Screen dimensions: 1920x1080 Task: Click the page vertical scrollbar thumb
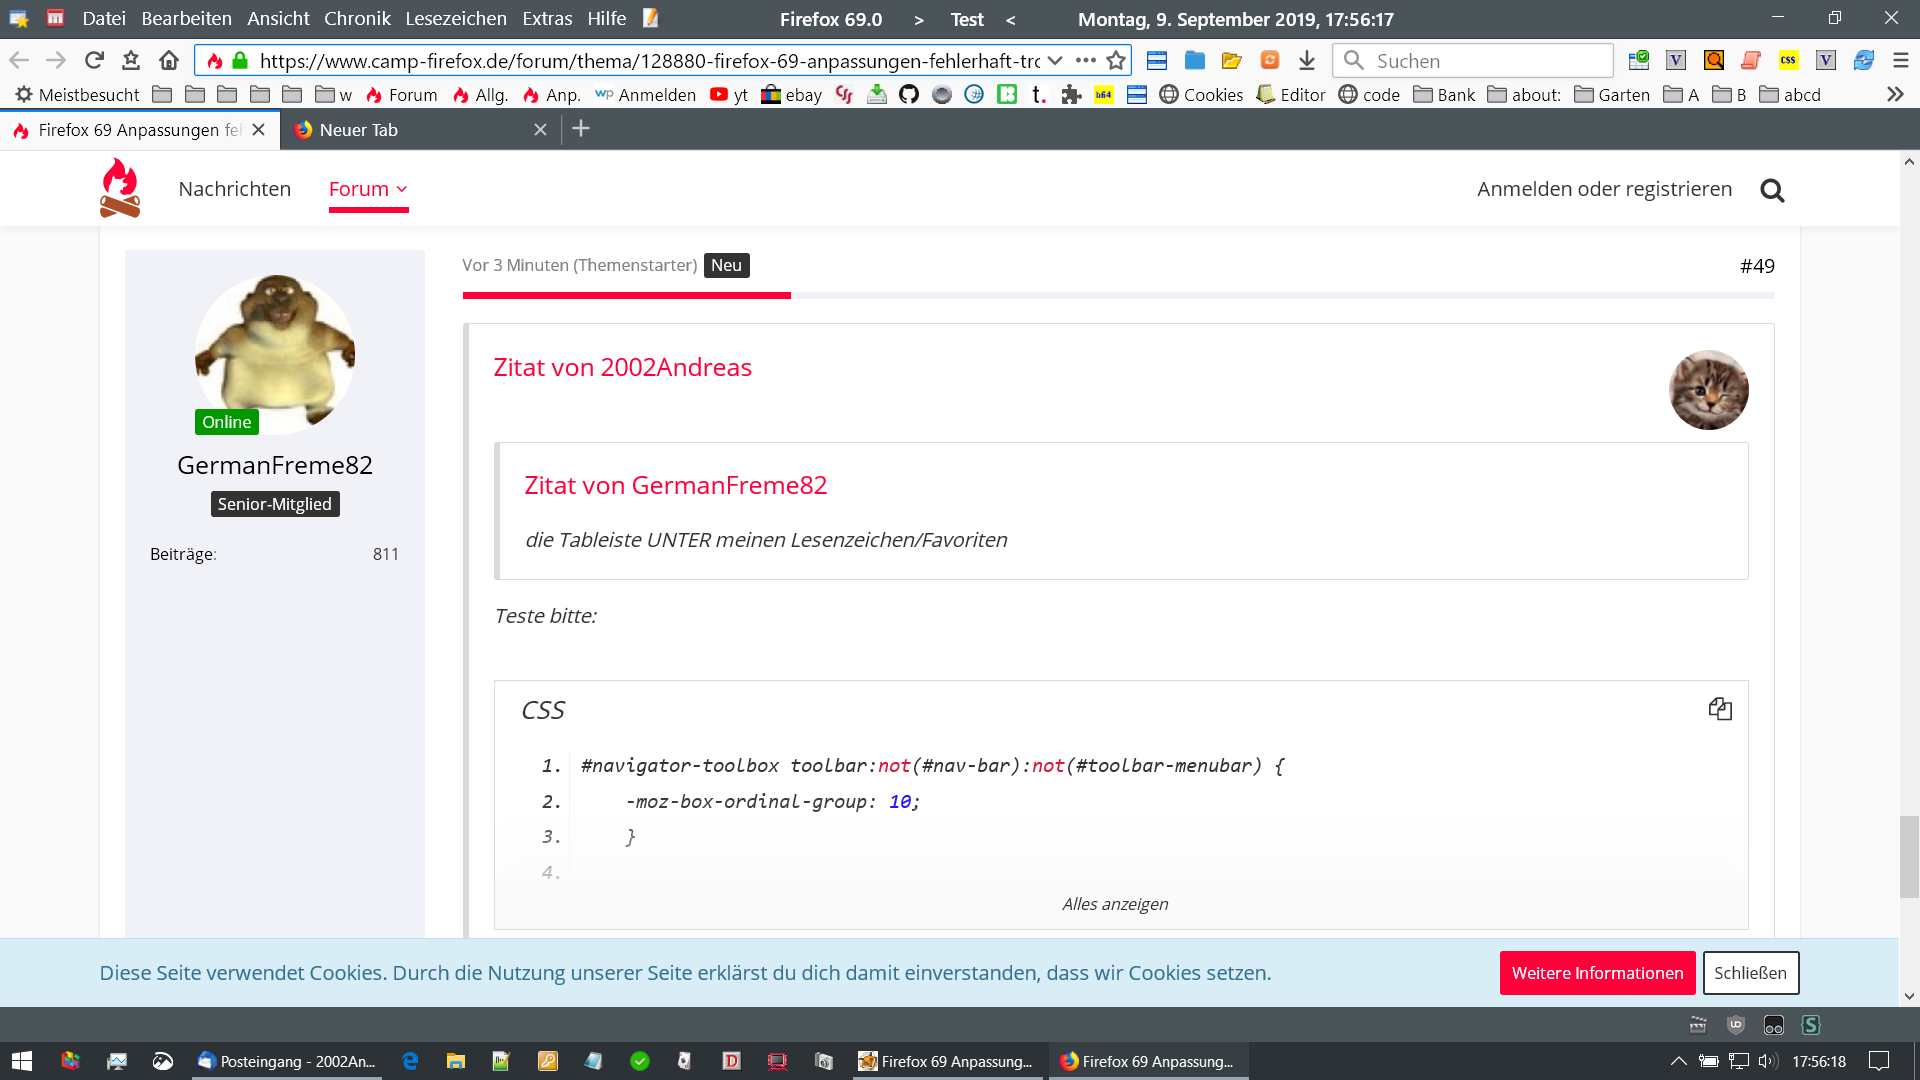1909,856
